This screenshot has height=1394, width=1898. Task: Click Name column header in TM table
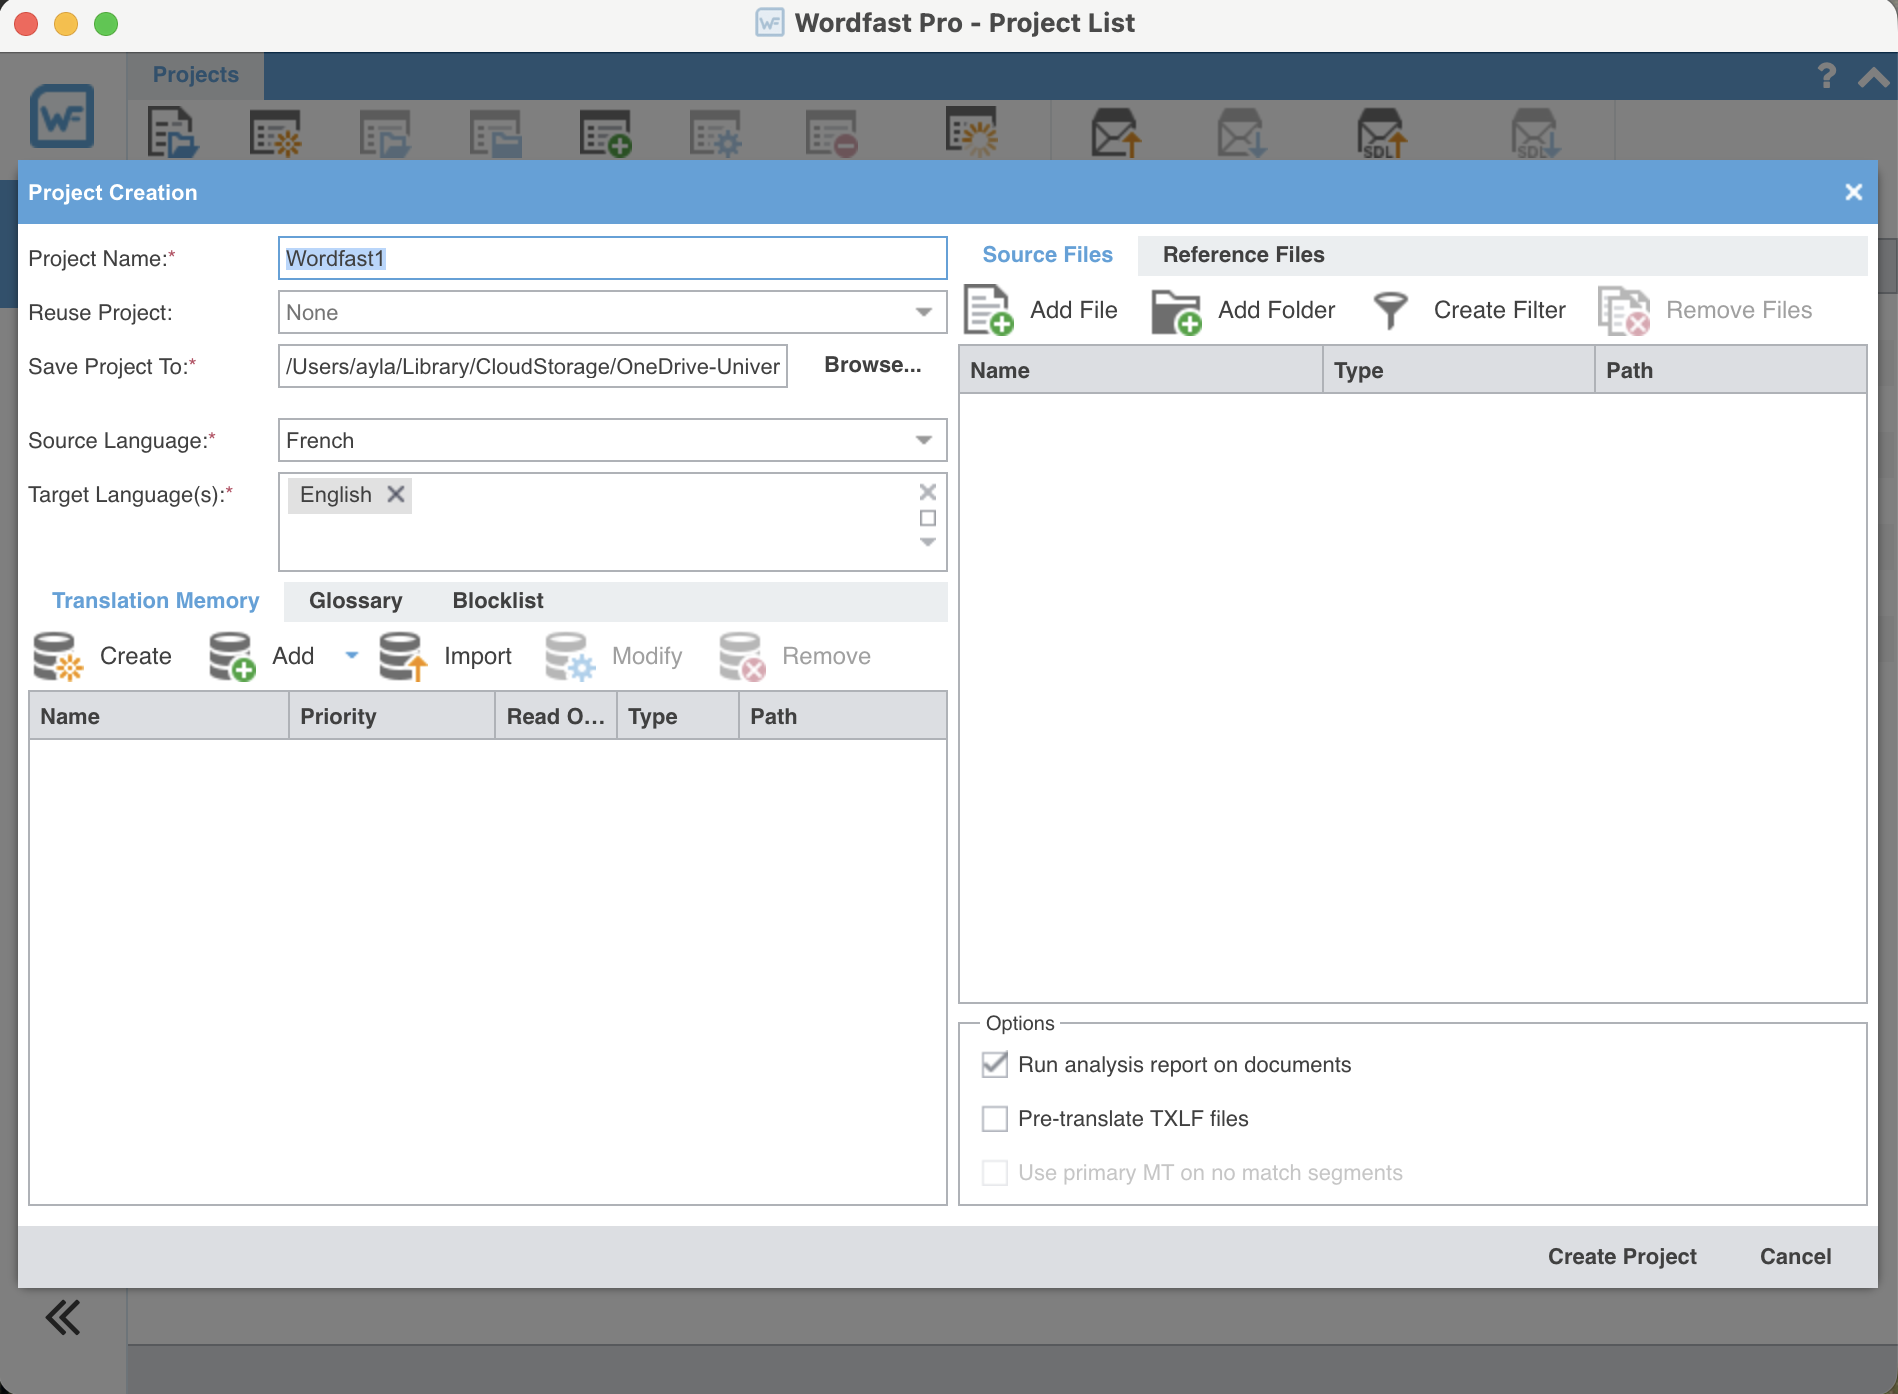(x=159, y=716)
